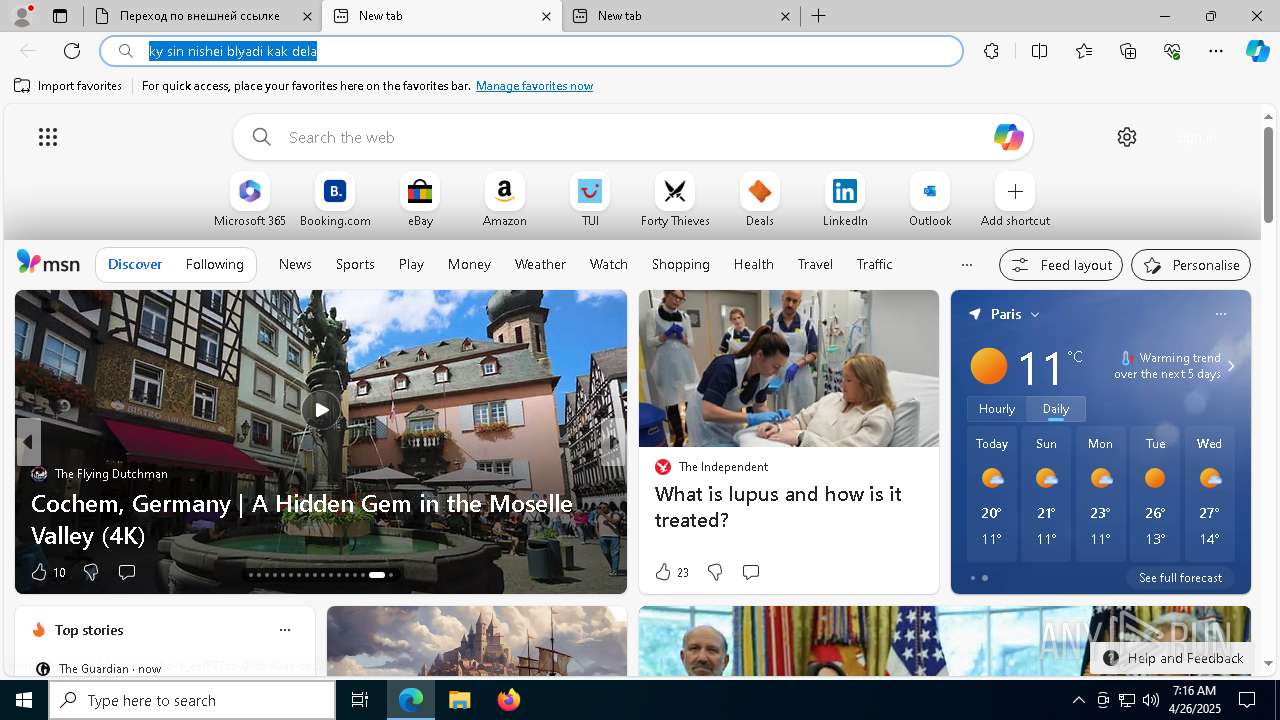Image resolution: width=1280 pixels, height=720 pixels.
Task: Dislike the Cochem Germany video
Action: coord(91,572)
